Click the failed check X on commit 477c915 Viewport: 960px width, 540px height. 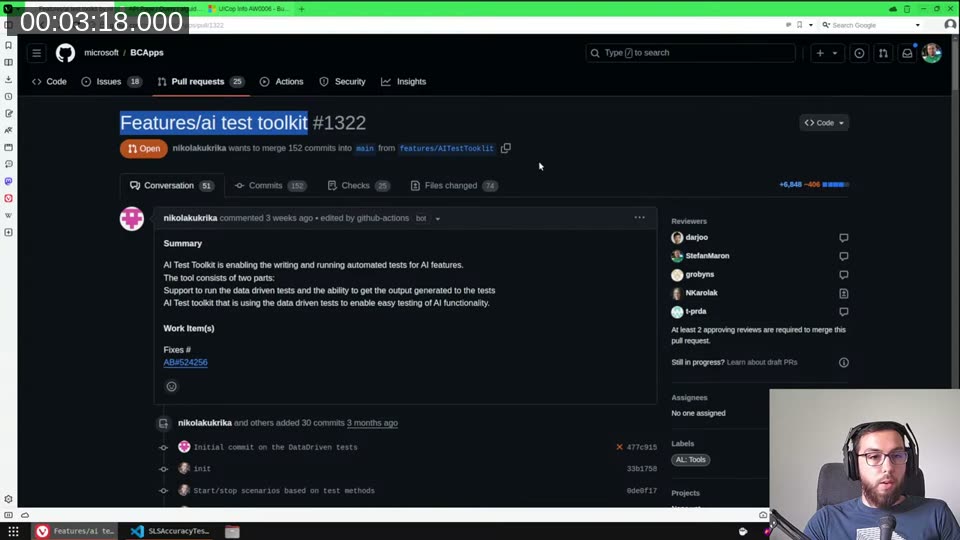coord(619,447)
